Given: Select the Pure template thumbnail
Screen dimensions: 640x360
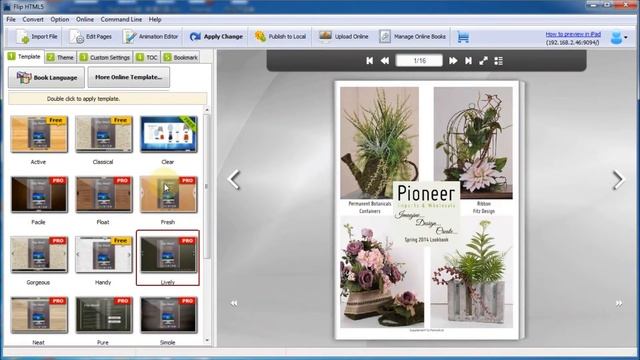Looking at the screenshot, I should pos(104,315).
